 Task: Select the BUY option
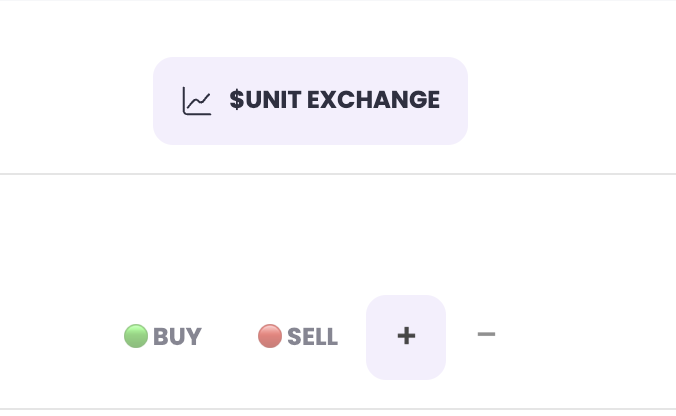point(163,337)
